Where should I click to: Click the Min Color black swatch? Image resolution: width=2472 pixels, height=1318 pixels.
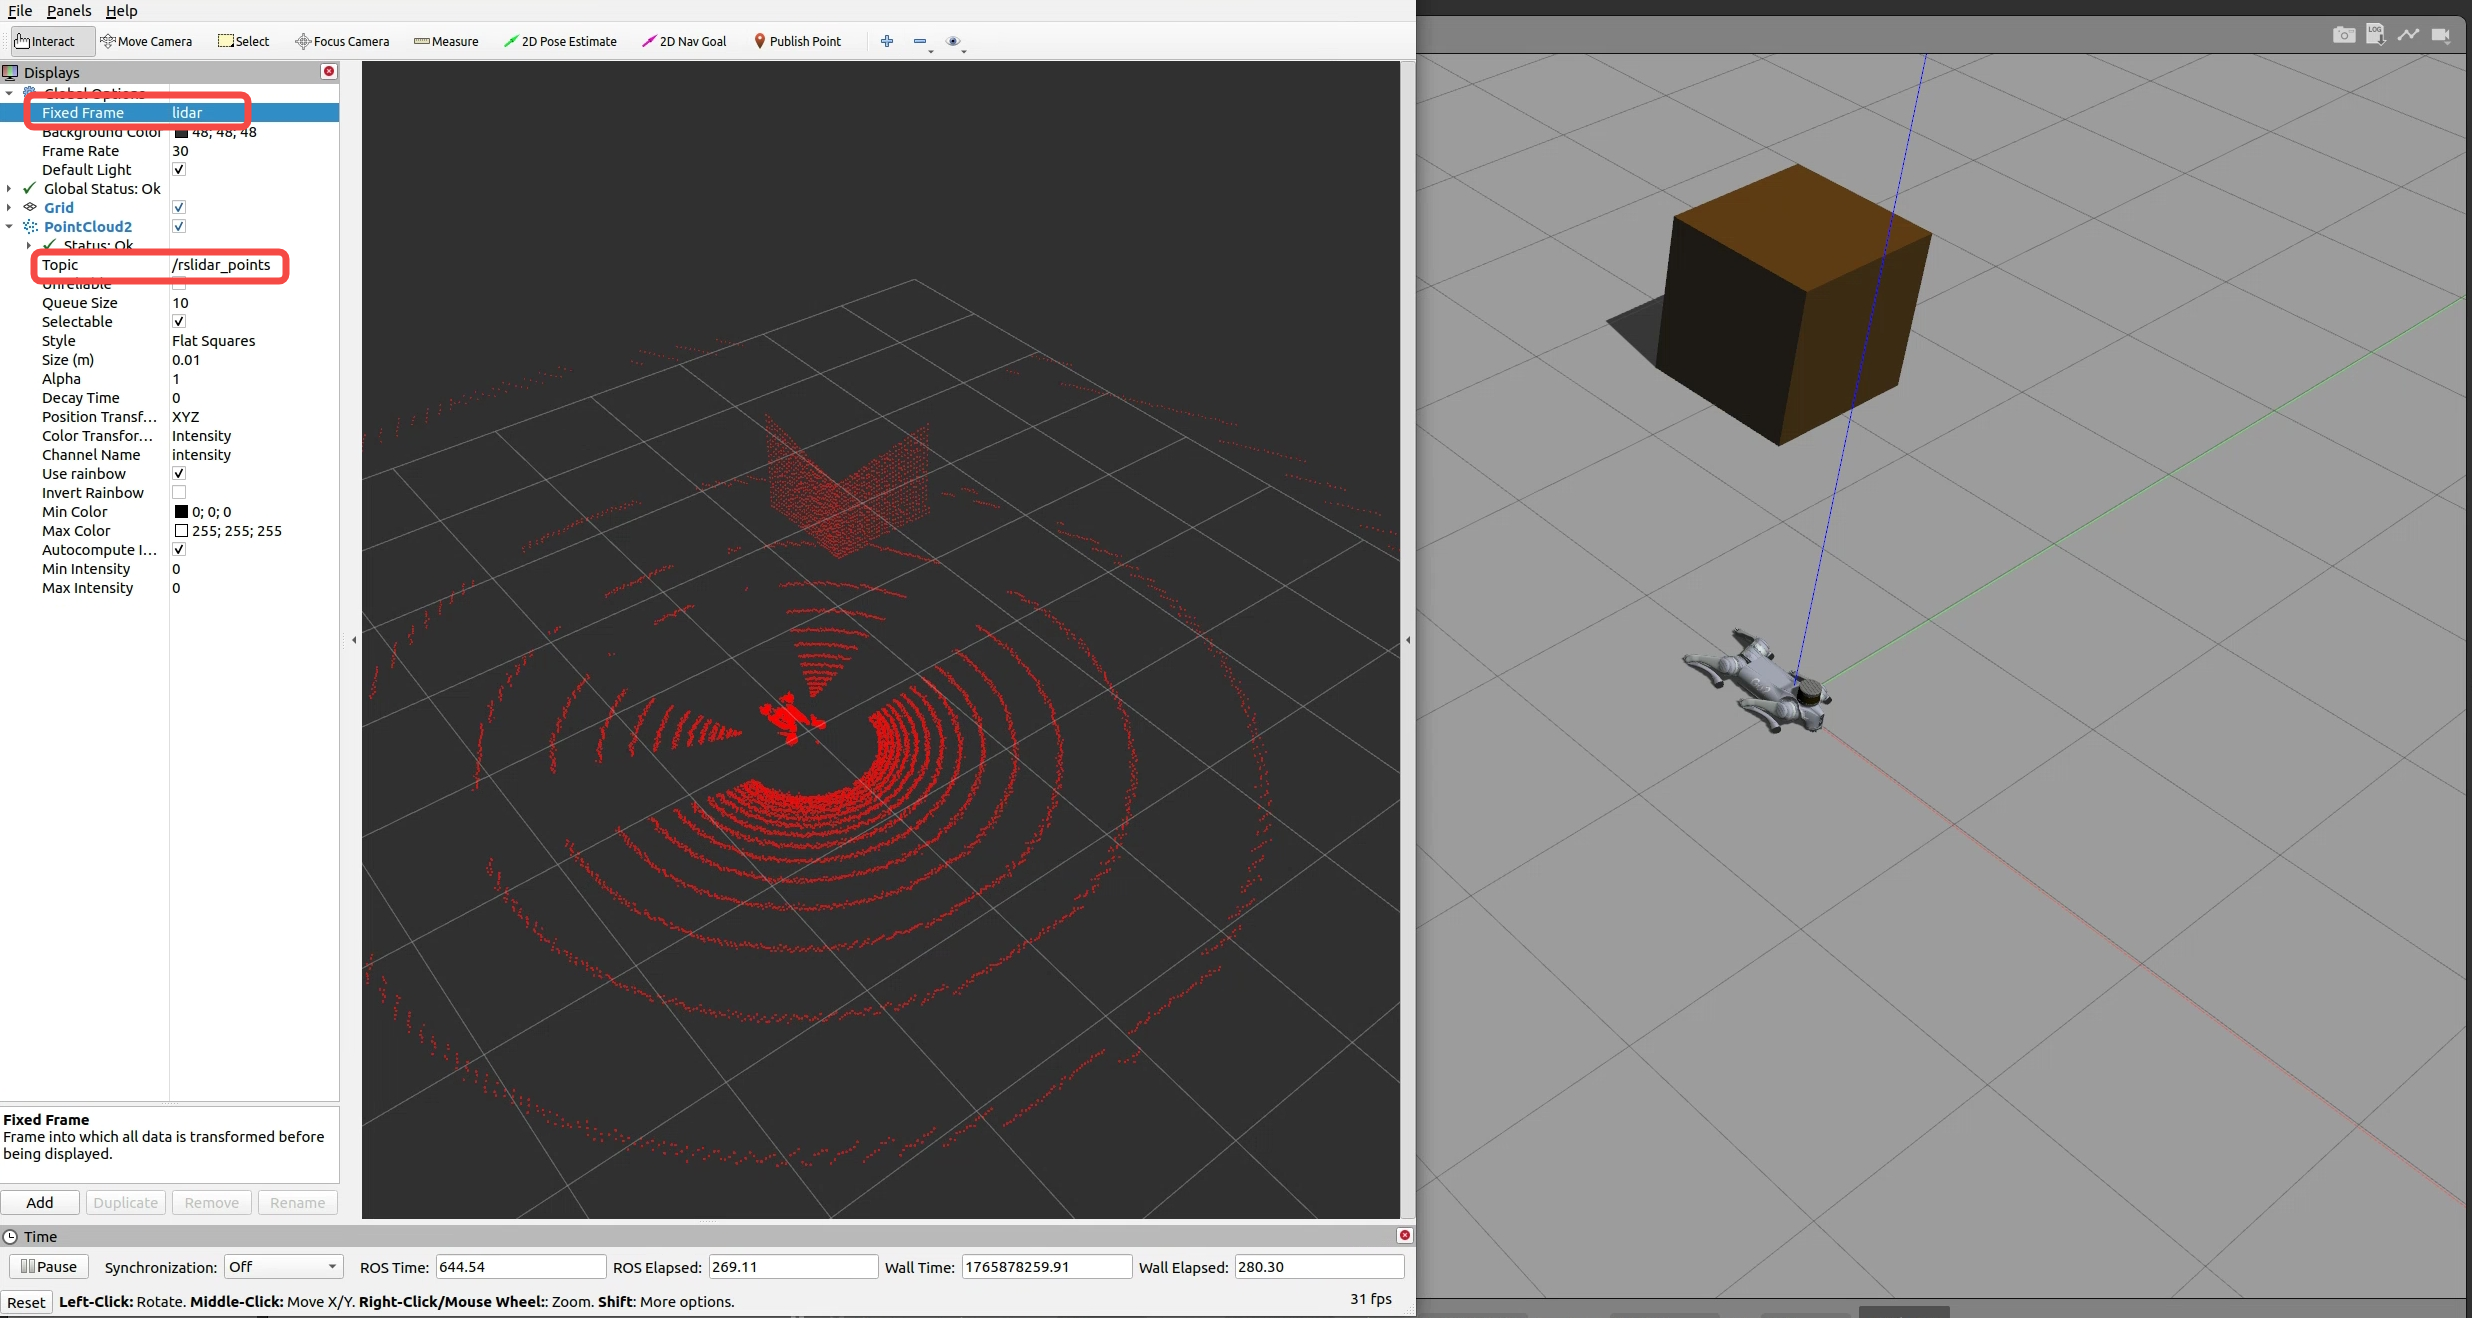(x=181, y=511)
